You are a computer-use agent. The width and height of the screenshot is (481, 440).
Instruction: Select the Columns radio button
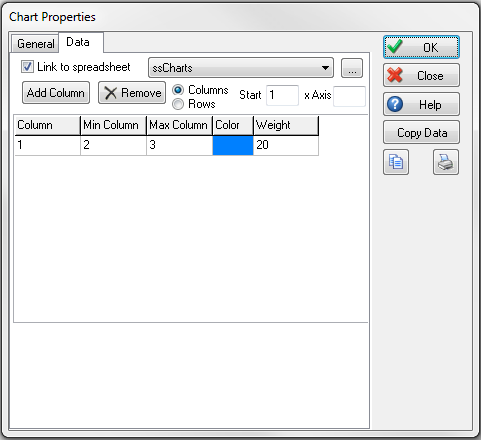click(x=178, y=90)
